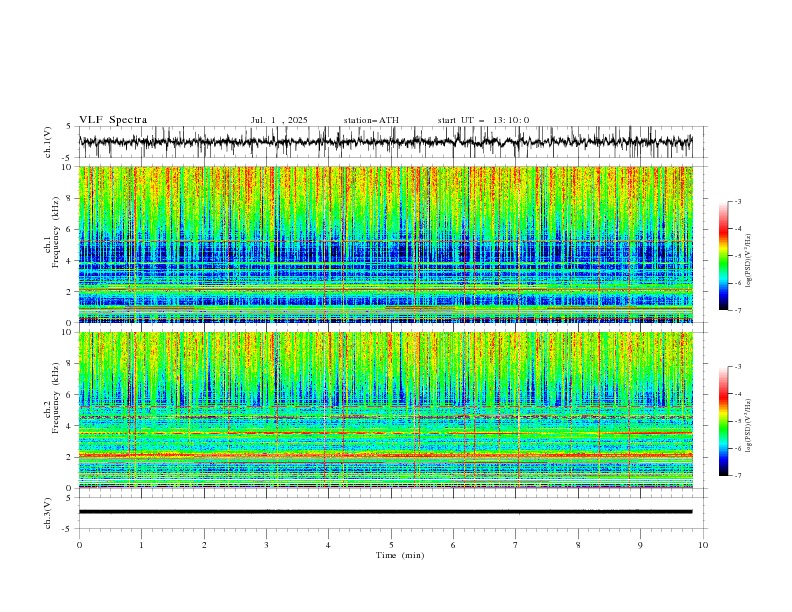Click the "-7" tick on lower colorbar

pyautogui.click(x=738, y=476)
